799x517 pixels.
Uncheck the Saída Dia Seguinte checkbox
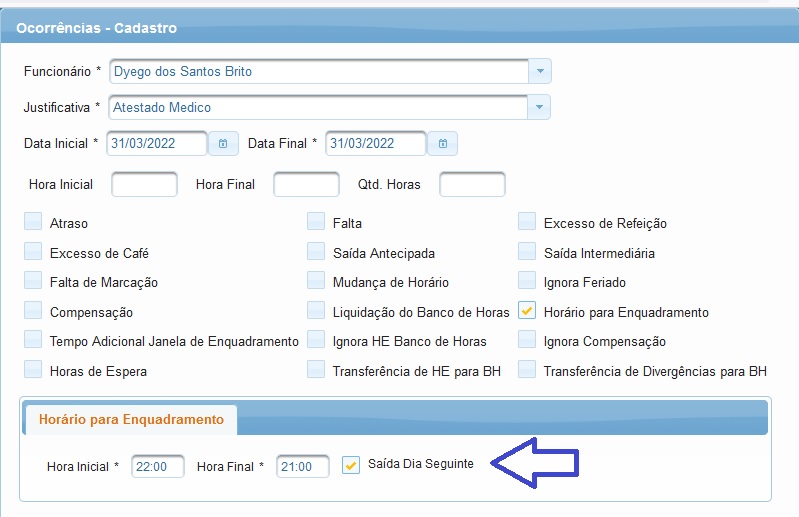tap(351, 465)
